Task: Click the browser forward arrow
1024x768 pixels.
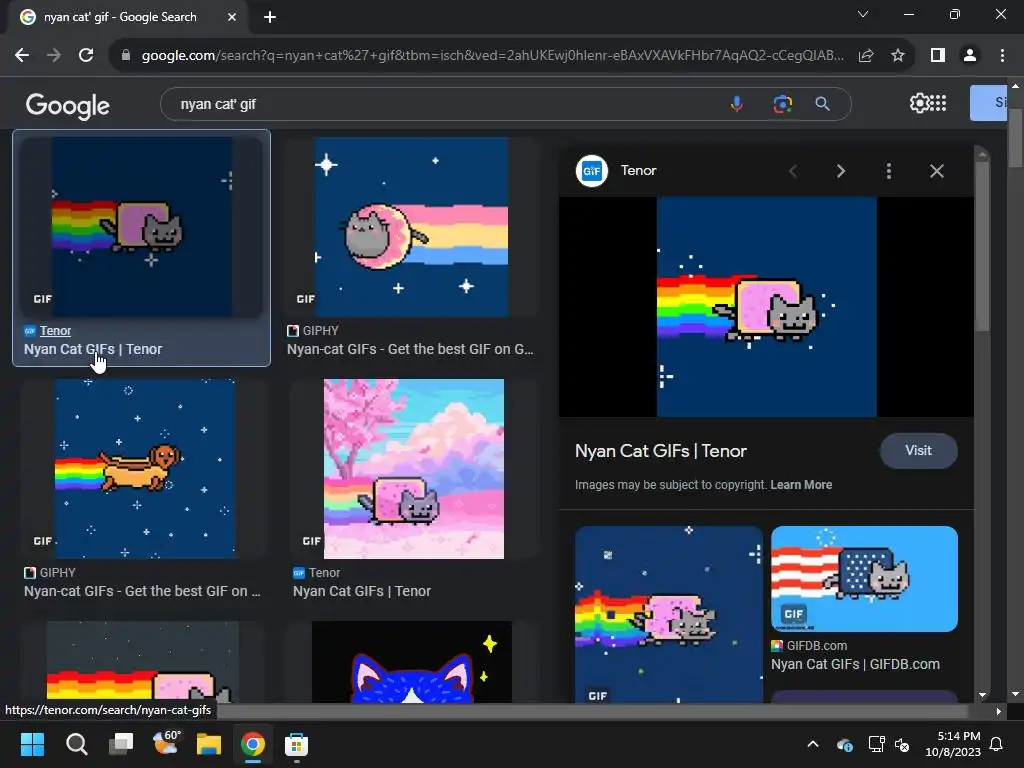Action: point(54,56)
